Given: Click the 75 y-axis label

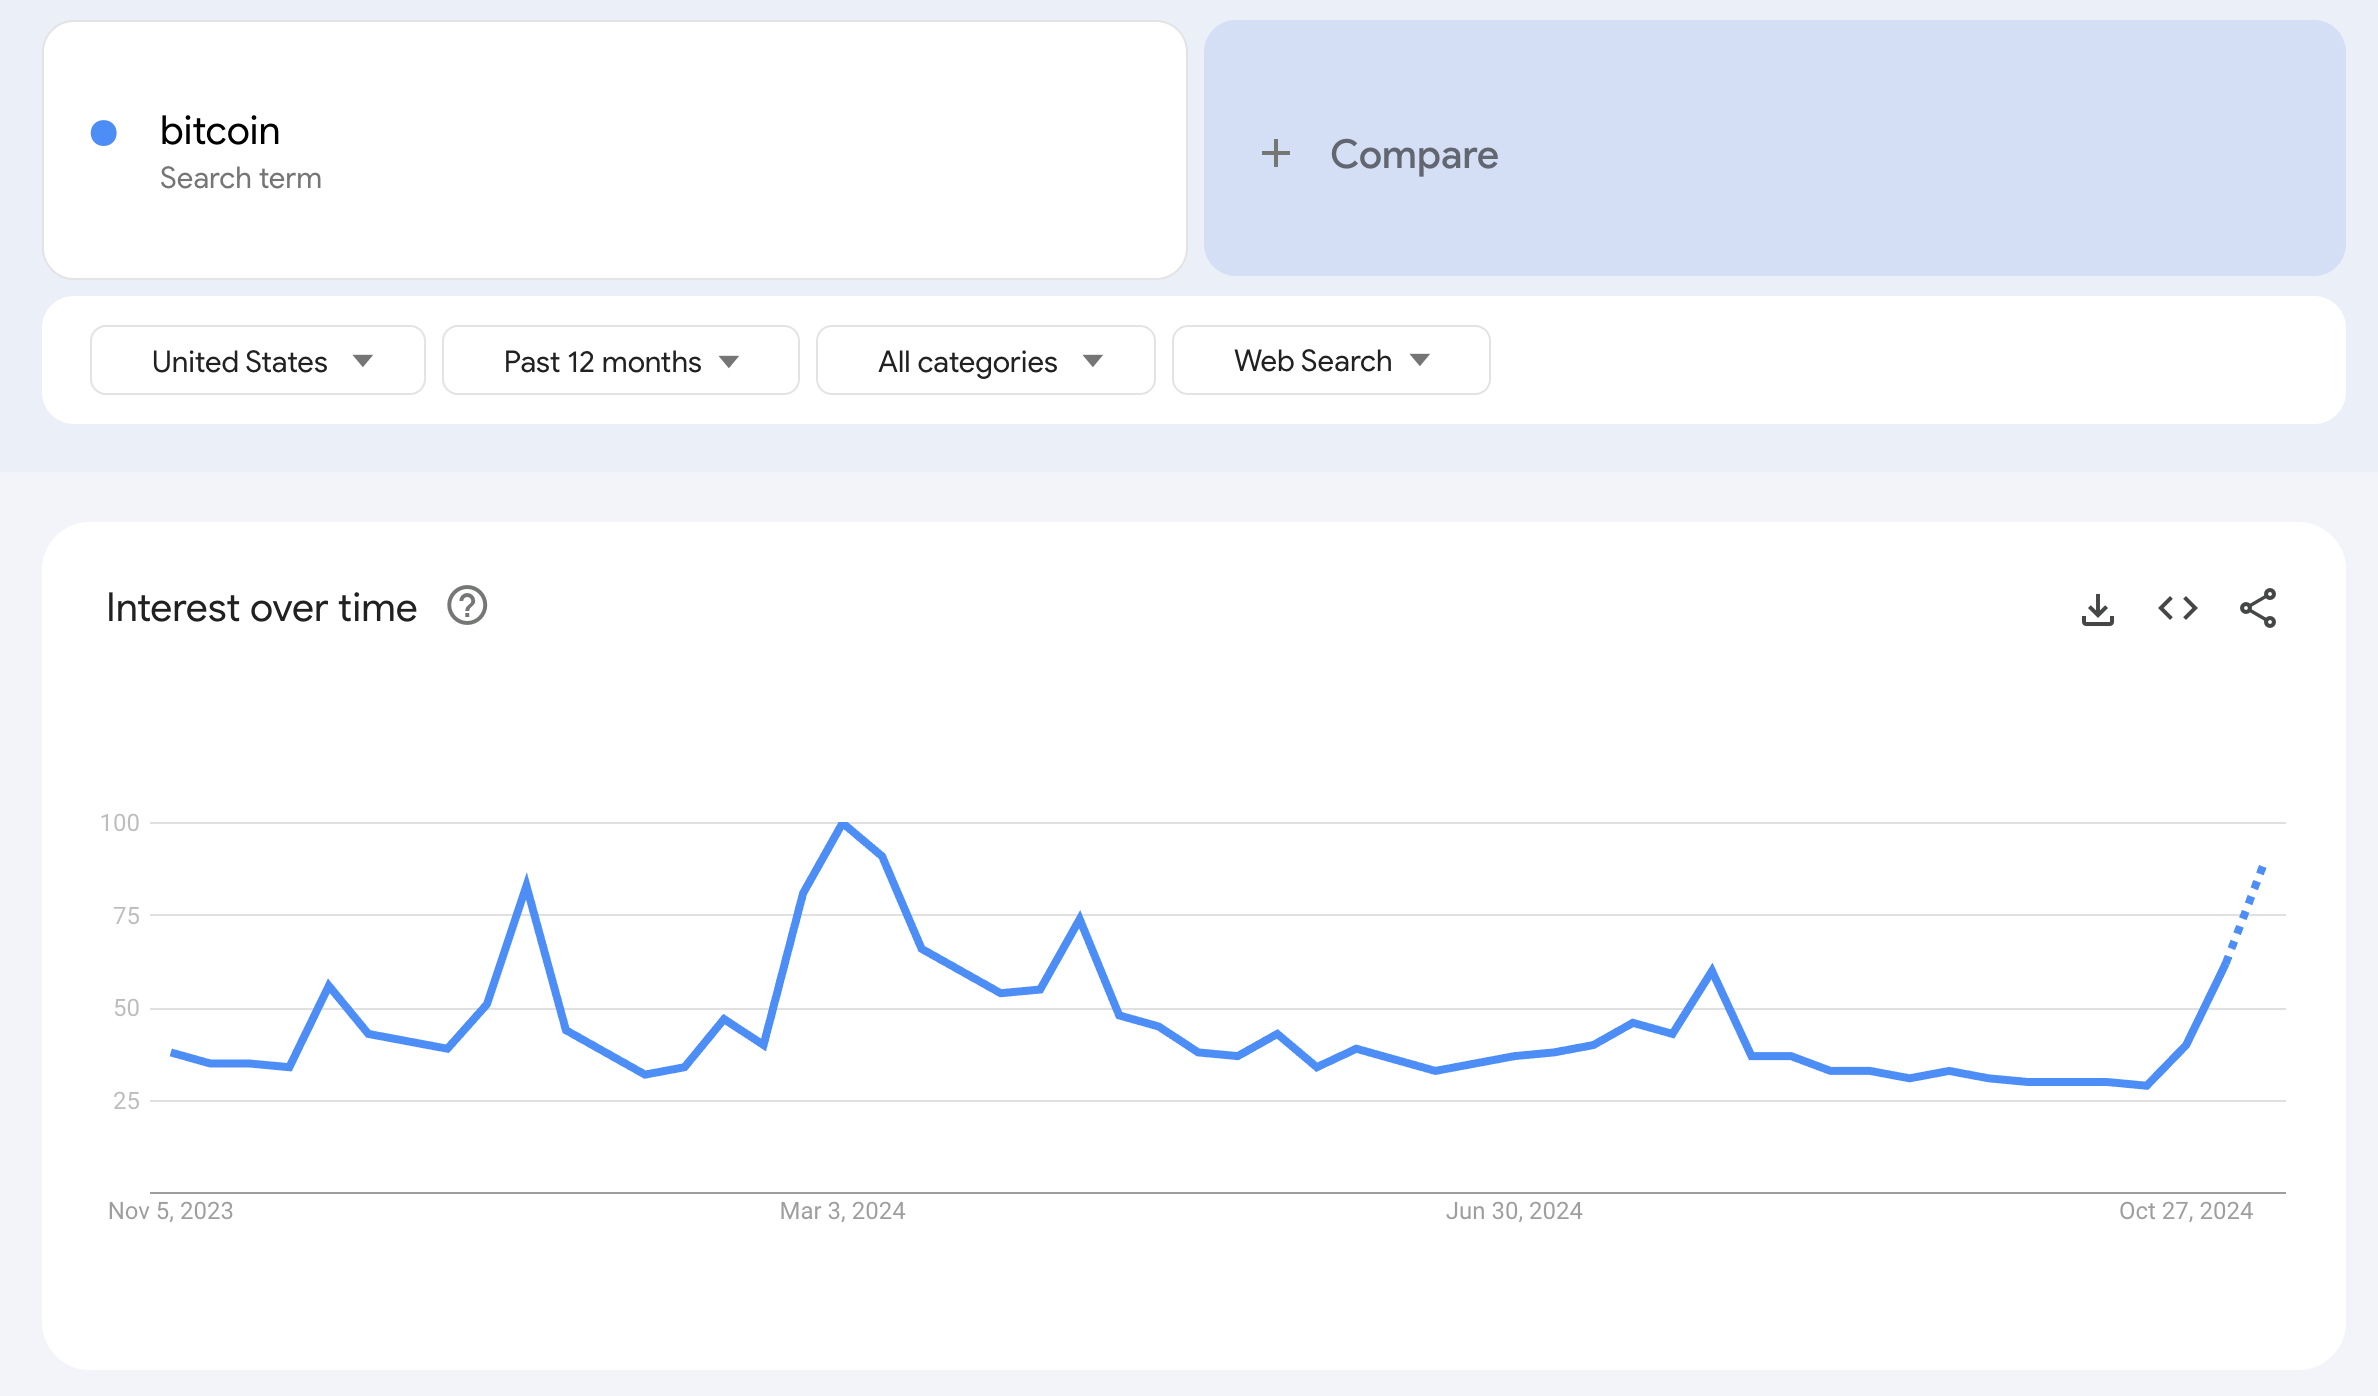Looking at the screenshot, I should click(126, 916).
